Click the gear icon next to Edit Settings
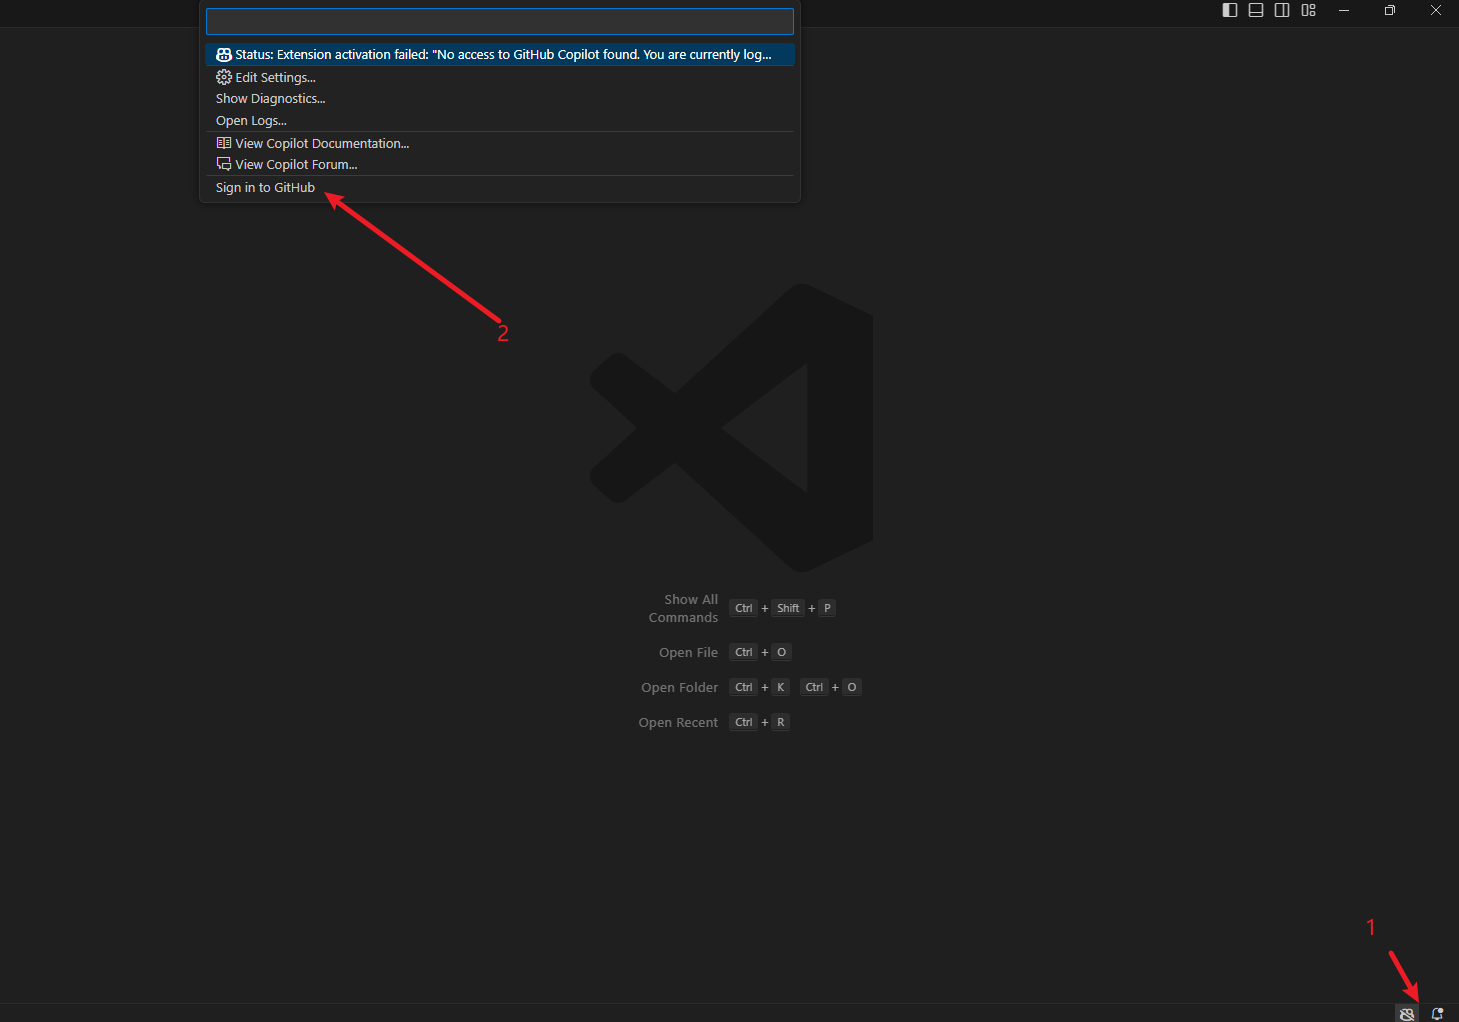Image resolution: width=1459 pixels, height=1022 pixels. 224,77
